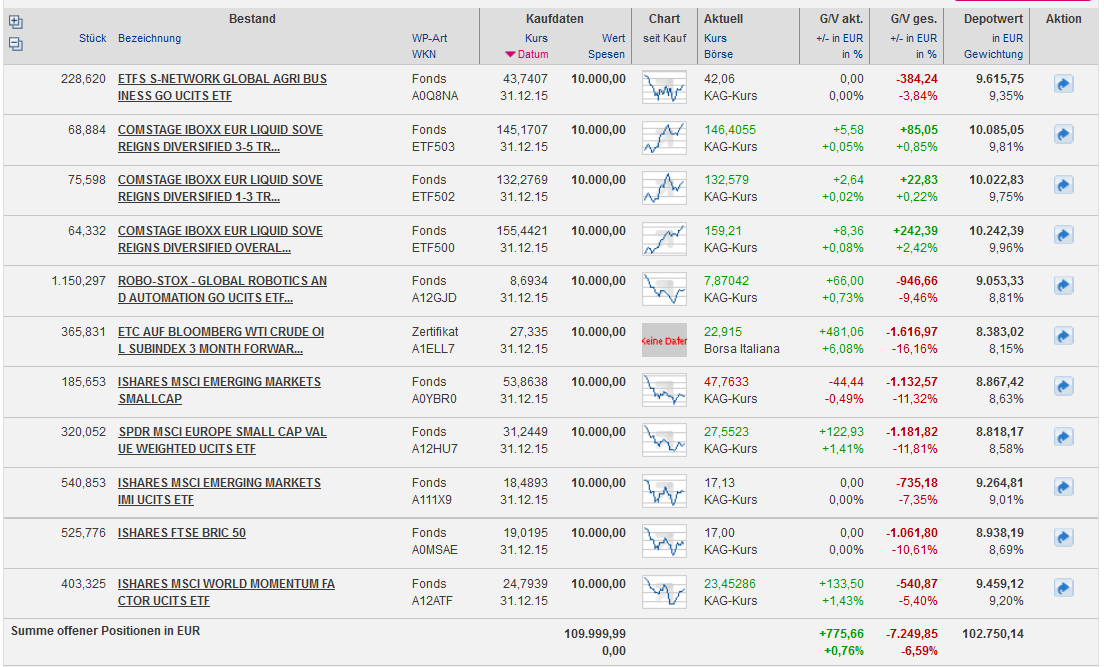Viewport: 1104px width, 667px height.
Task: Open ISHARES FTSE BRIC 50 fund link
Action: point(181,533)
